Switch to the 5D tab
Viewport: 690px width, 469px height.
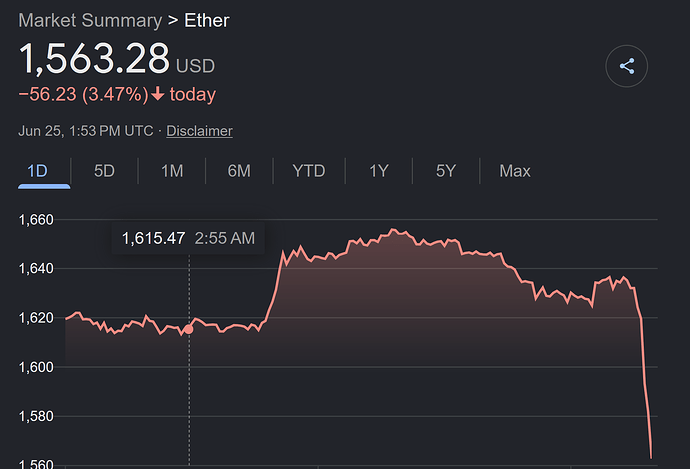[104, 171]
